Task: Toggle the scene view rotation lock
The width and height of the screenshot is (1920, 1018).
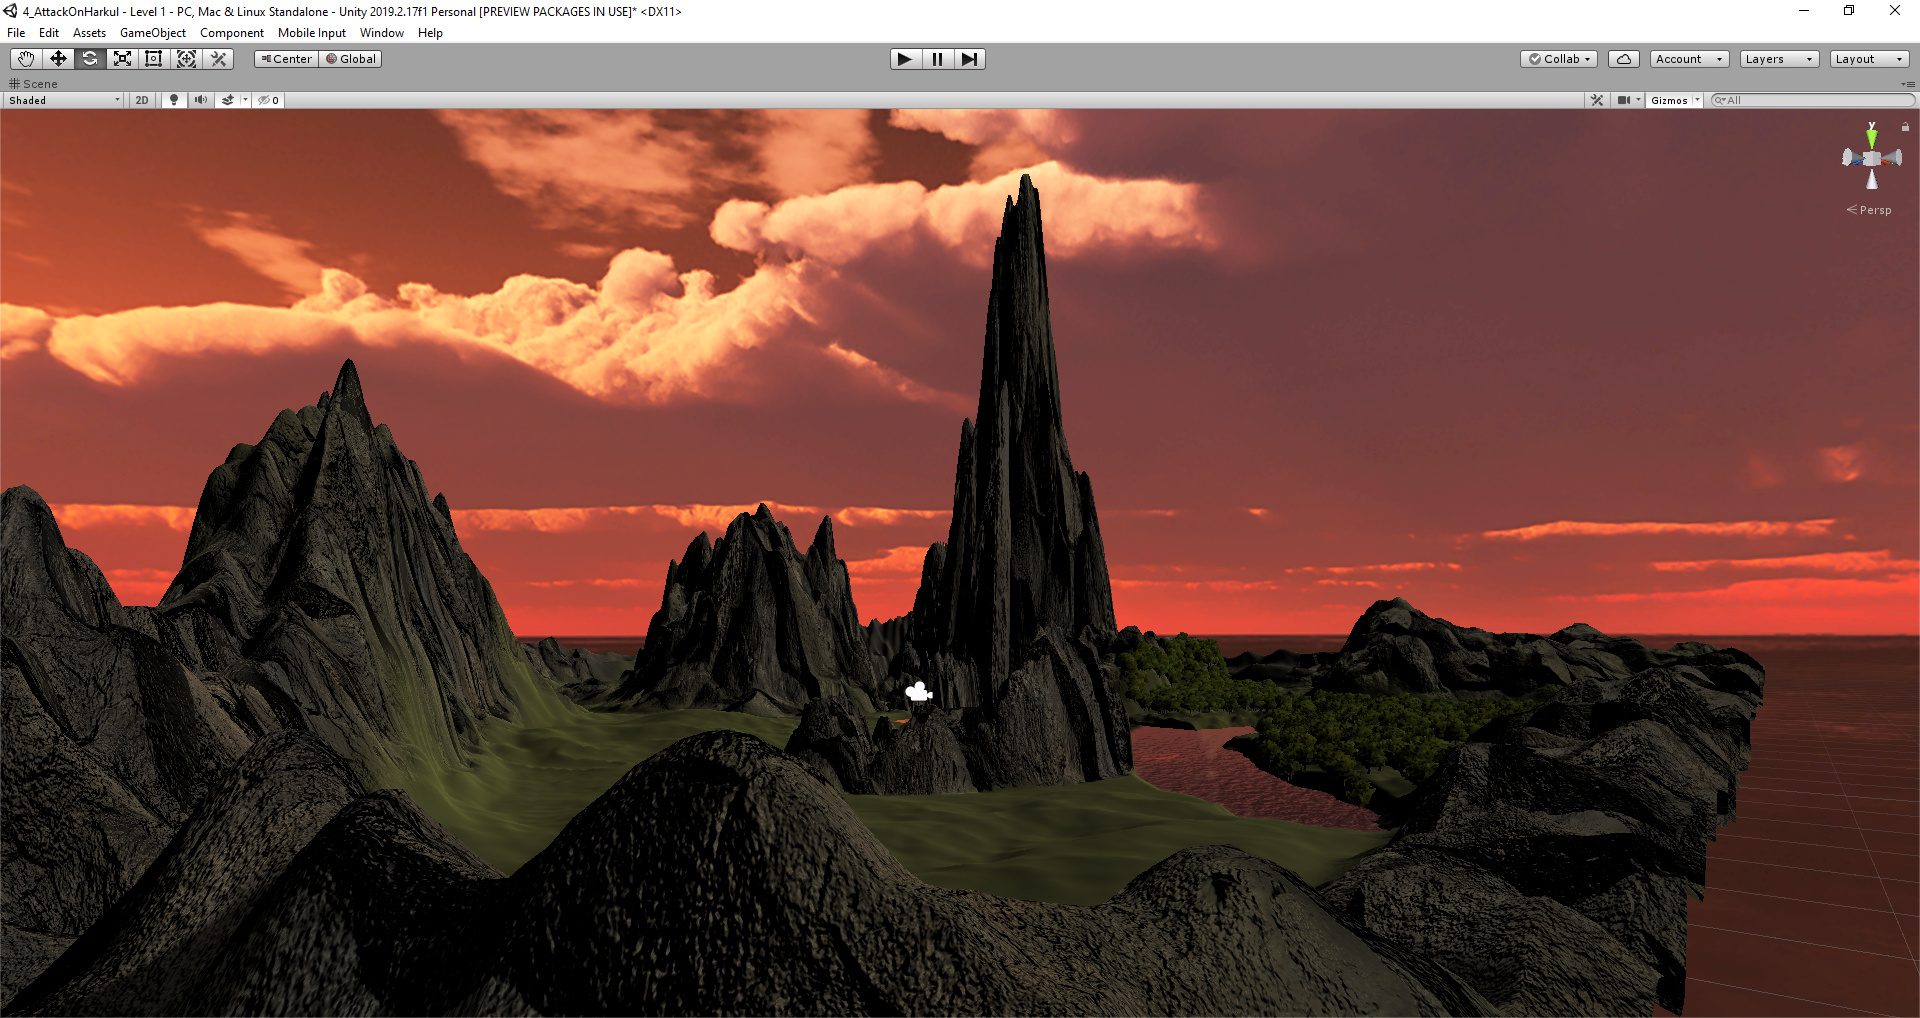Action: (1905, 127)
